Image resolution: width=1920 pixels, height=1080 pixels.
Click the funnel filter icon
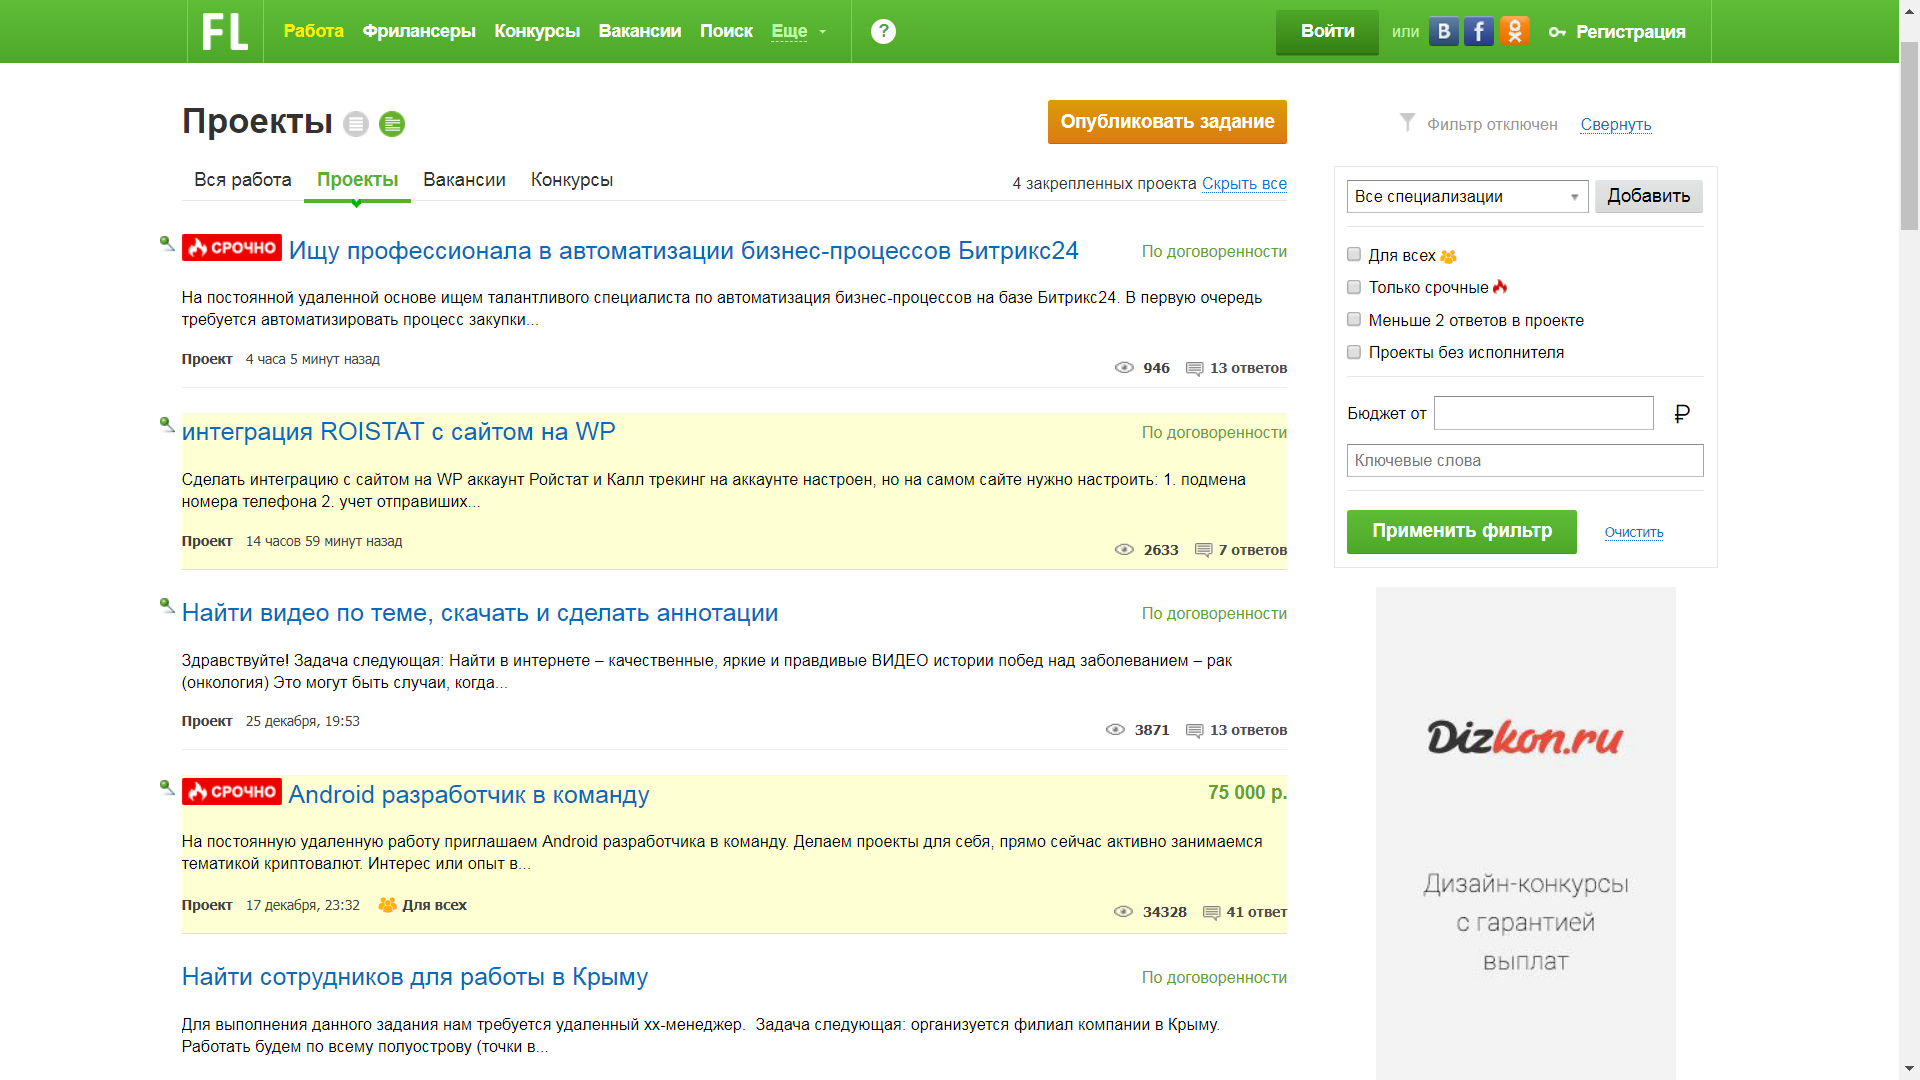pos(1407,122)
